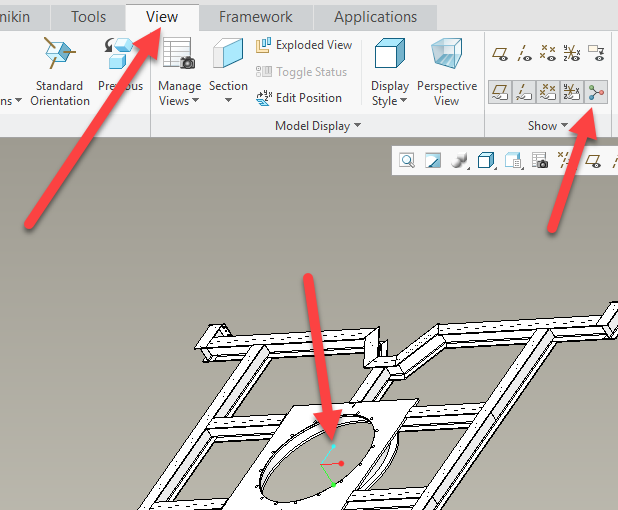Viewport: 618px width, 510px height.
Task: Enable Perspective View
Action: pos(447,73)
